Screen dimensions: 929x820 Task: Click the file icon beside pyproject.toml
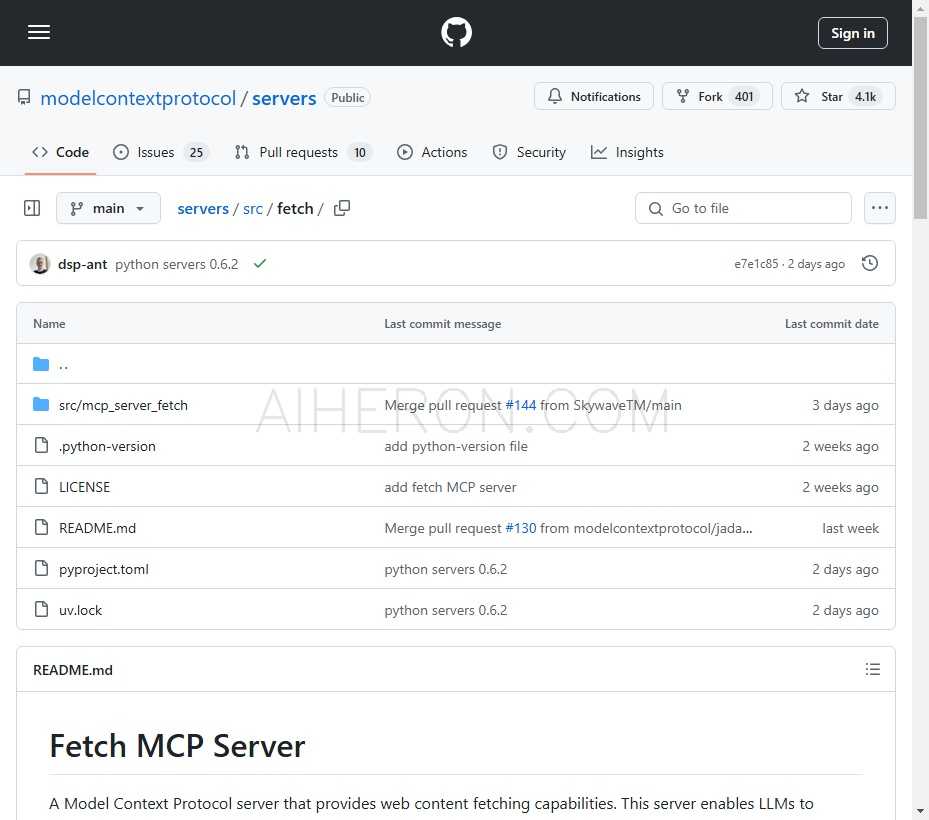tap(41, 568)
